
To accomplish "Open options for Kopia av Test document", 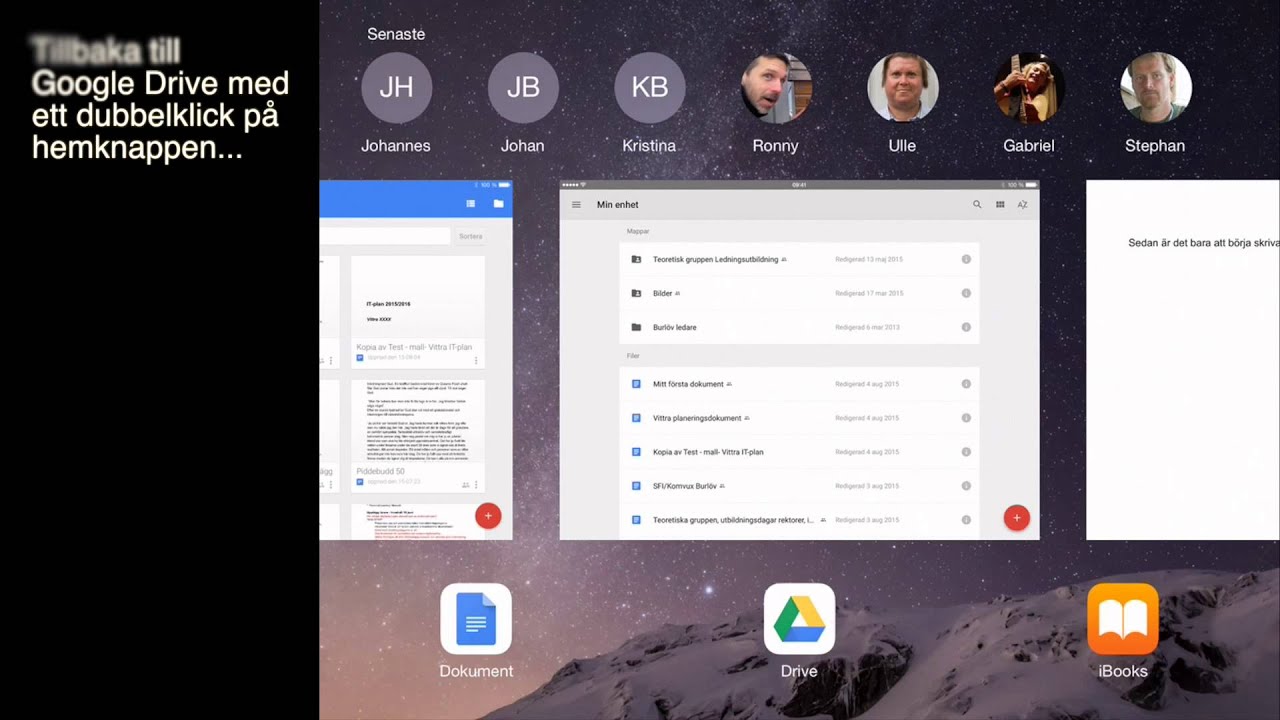I will [x=476, y=360].
